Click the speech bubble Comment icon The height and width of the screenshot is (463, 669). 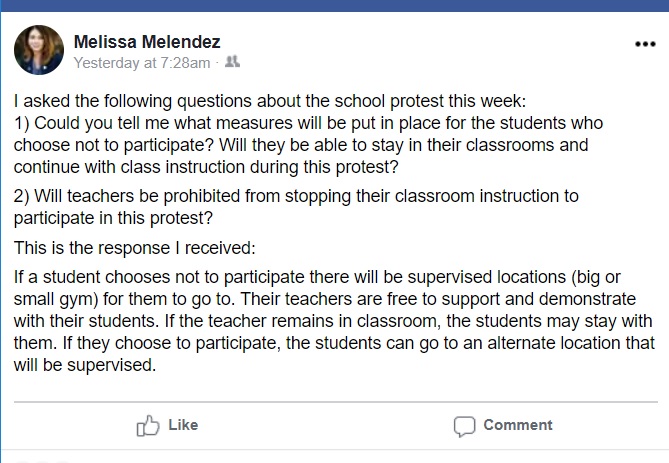click(464, 426)
